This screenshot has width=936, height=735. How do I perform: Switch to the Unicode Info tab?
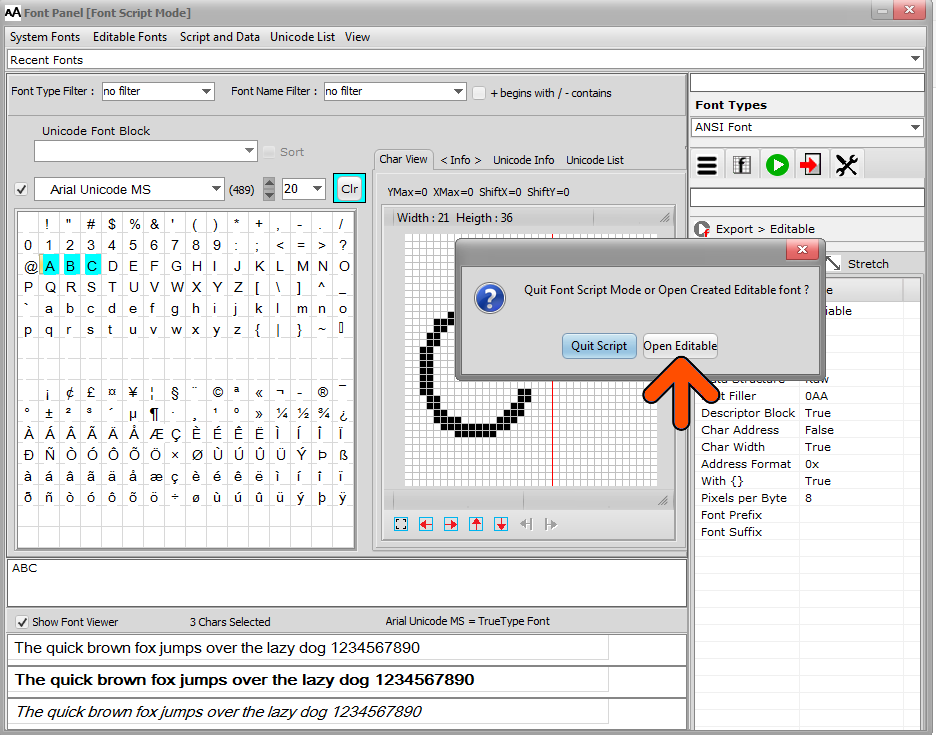[524, 160]
